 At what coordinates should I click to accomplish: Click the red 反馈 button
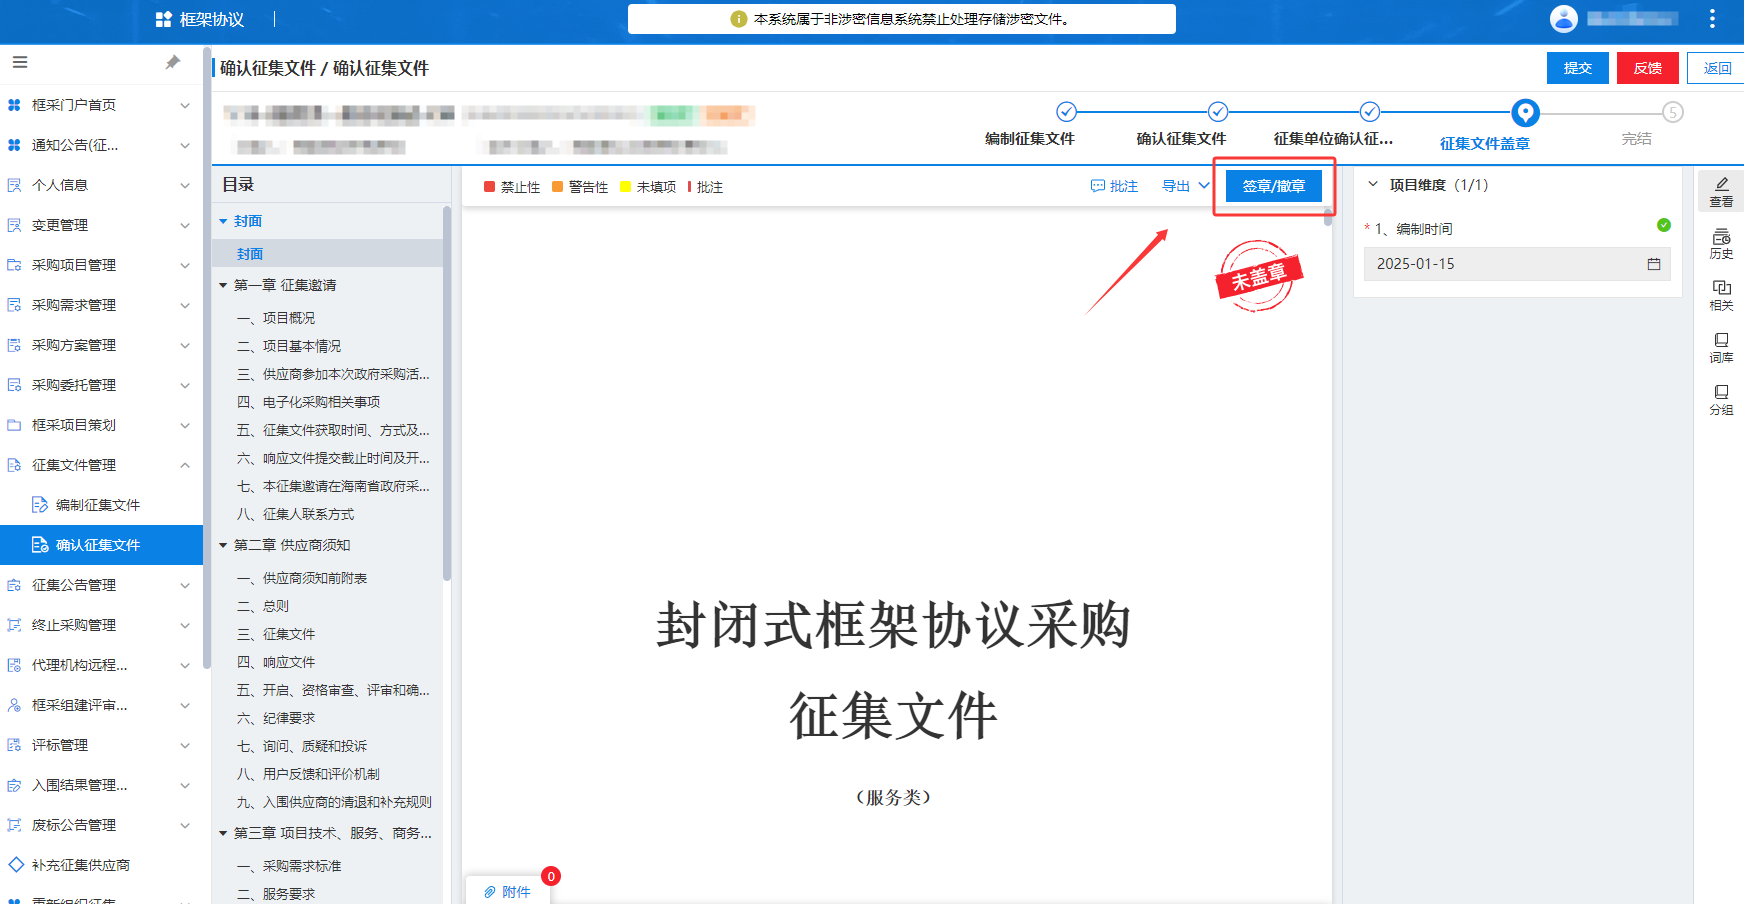(x=1648, y=68)
